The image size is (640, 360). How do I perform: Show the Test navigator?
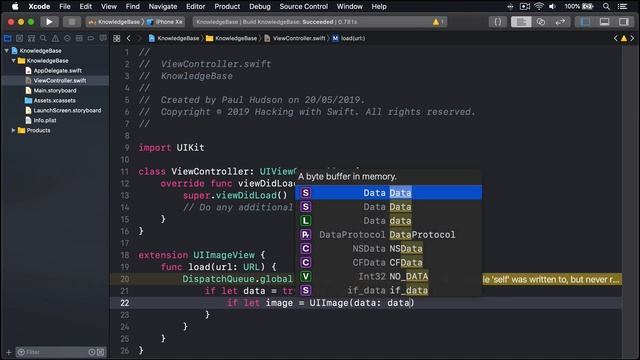(67, 38)
